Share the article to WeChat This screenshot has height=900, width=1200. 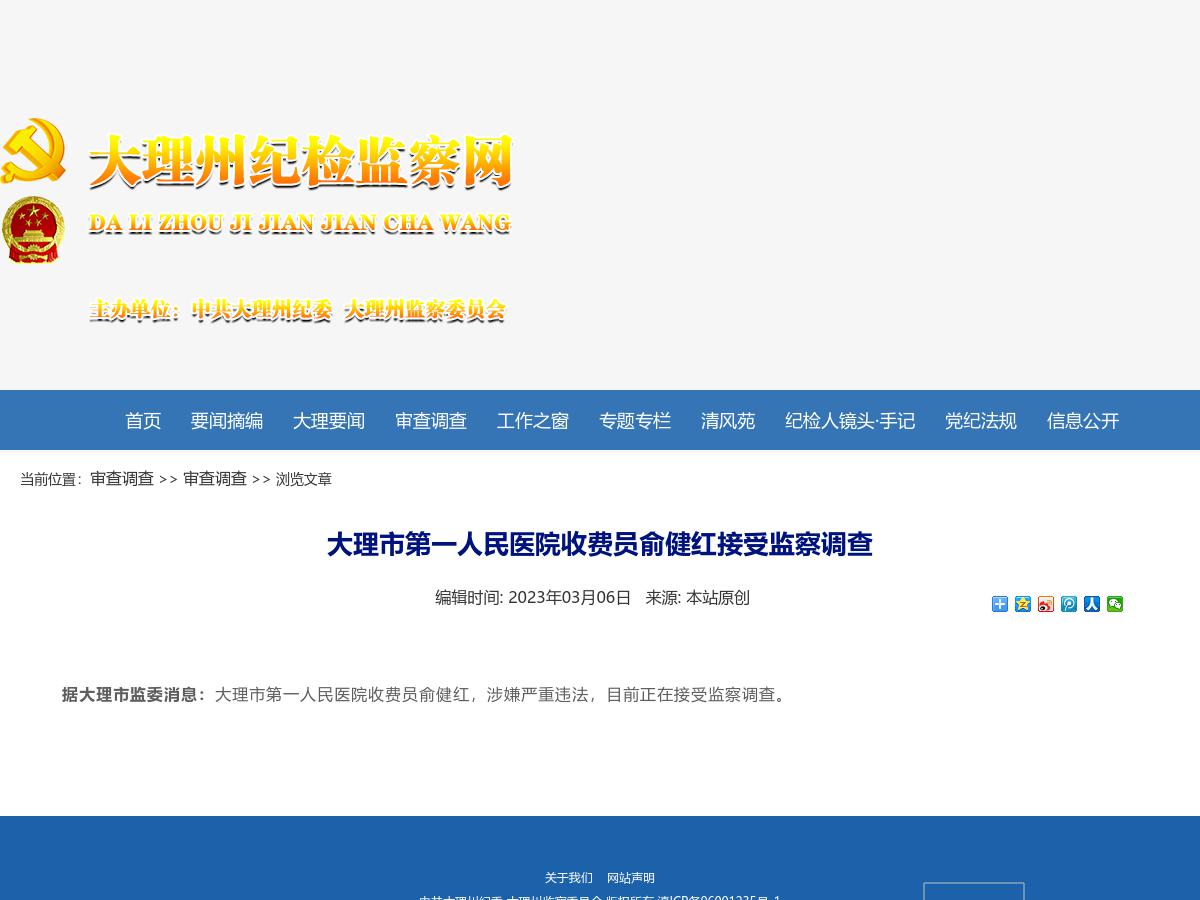(1115, 604)
